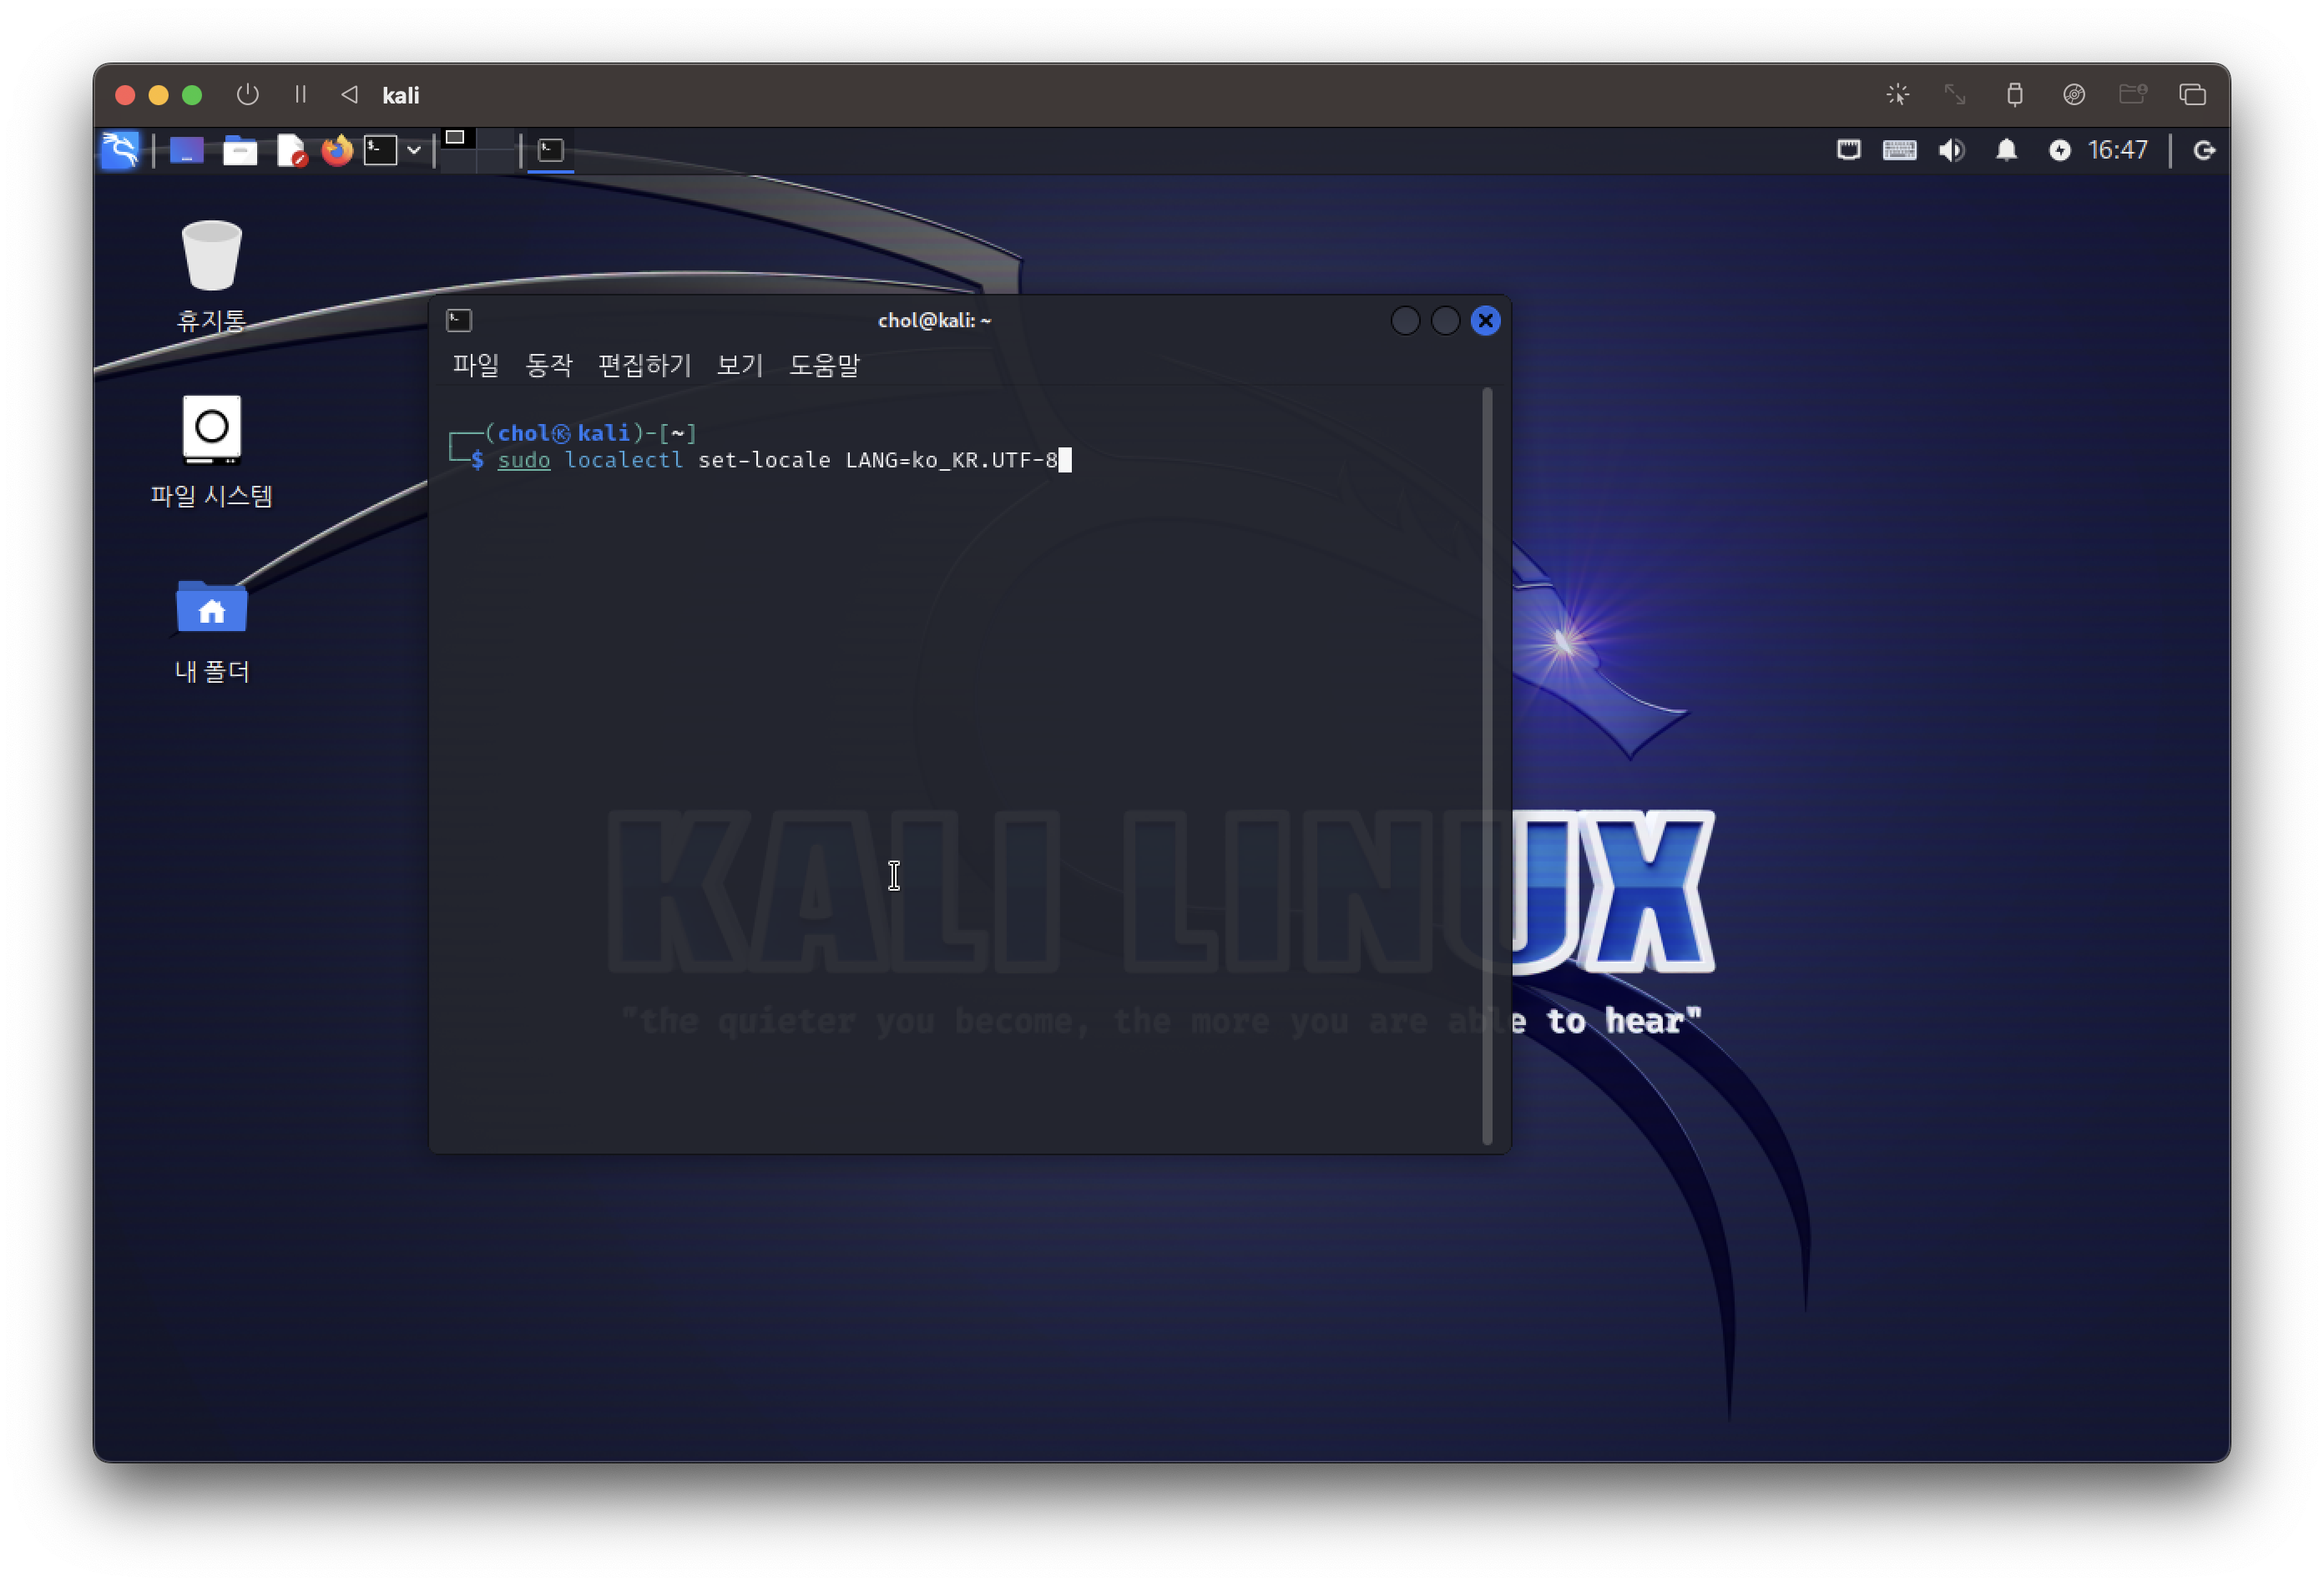Image resolution: width=2324 pixels, height=1586 pixels.
Task: Minimize the terminal window
Action: [x=1405, y=321]
